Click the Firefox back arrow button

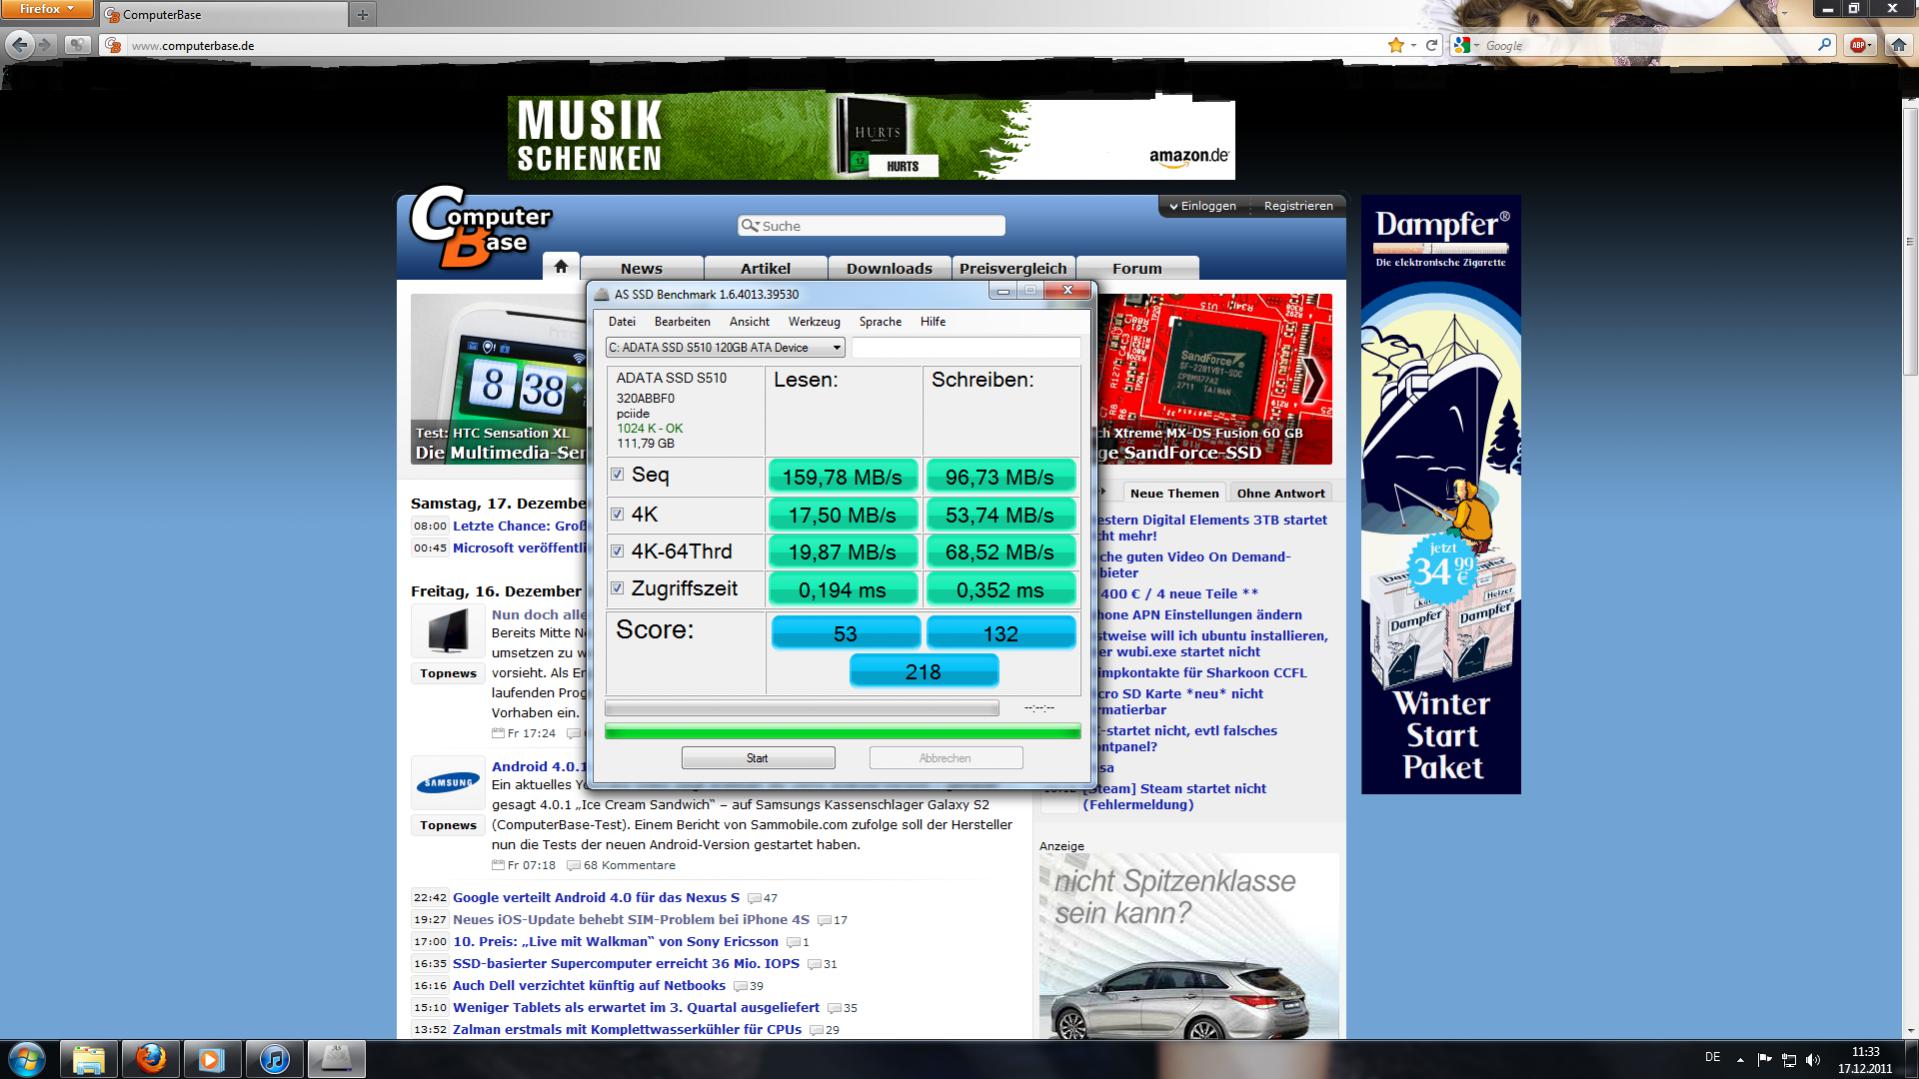[x=19, y=44]
